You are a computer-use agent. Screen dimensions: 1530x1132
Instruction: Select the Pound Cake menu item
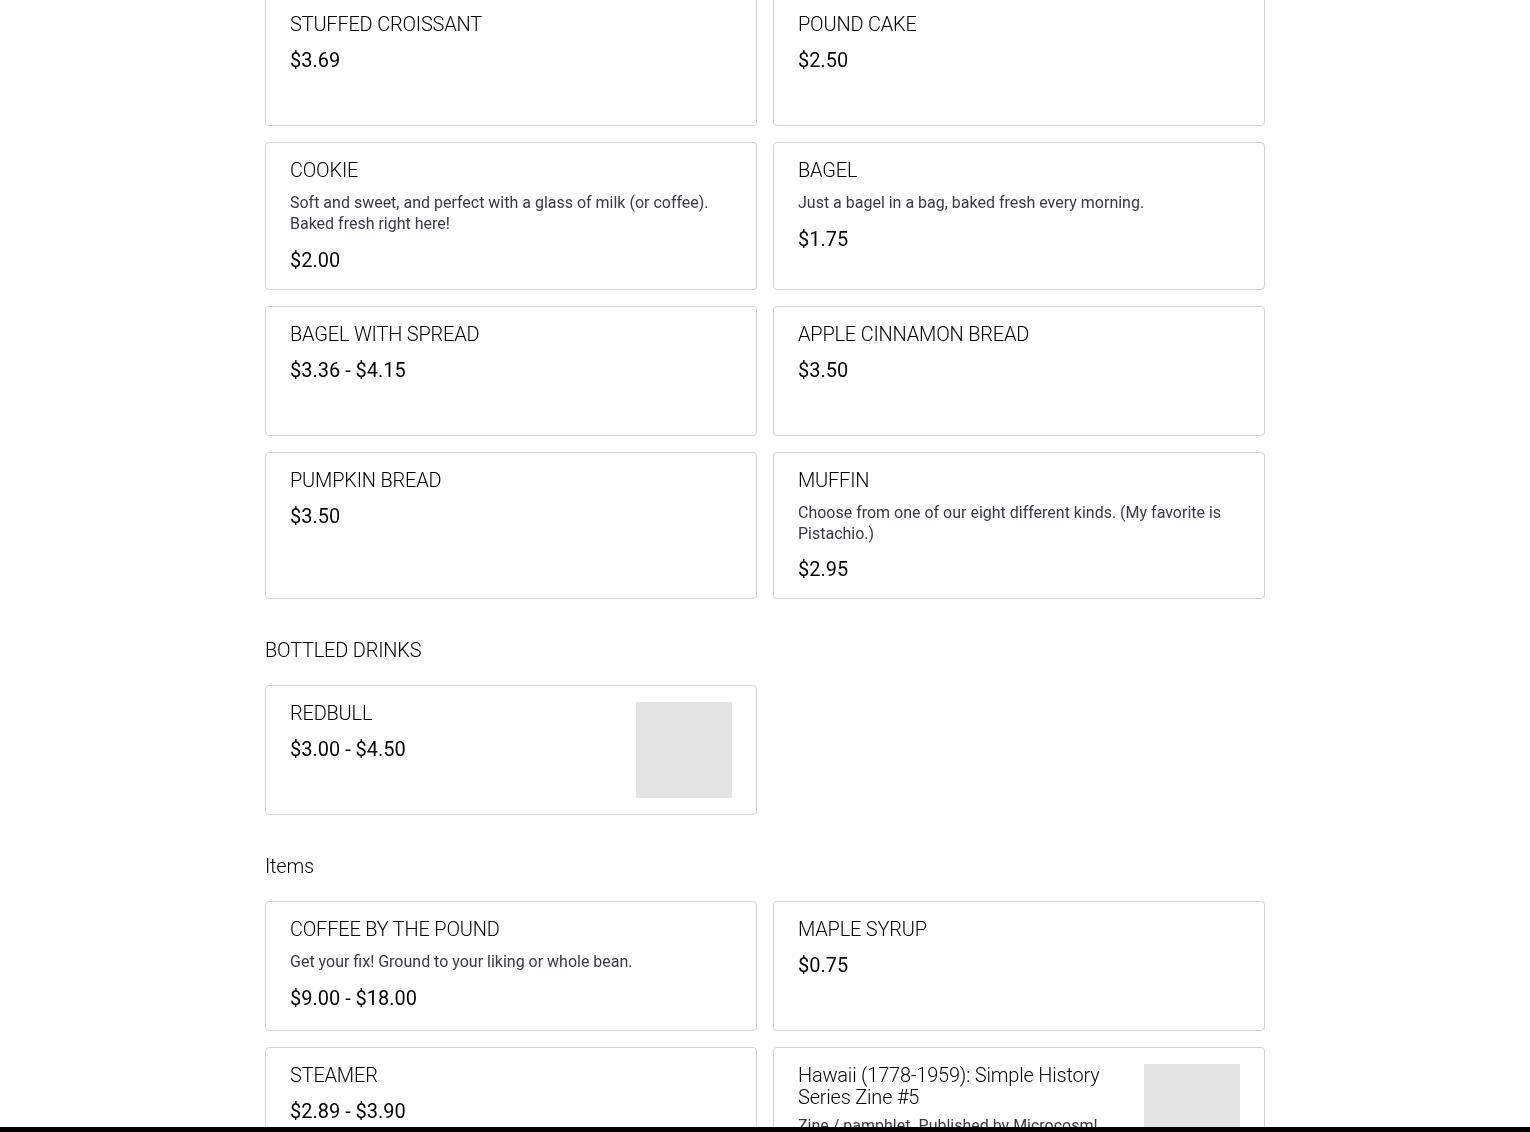point(1018,62)
